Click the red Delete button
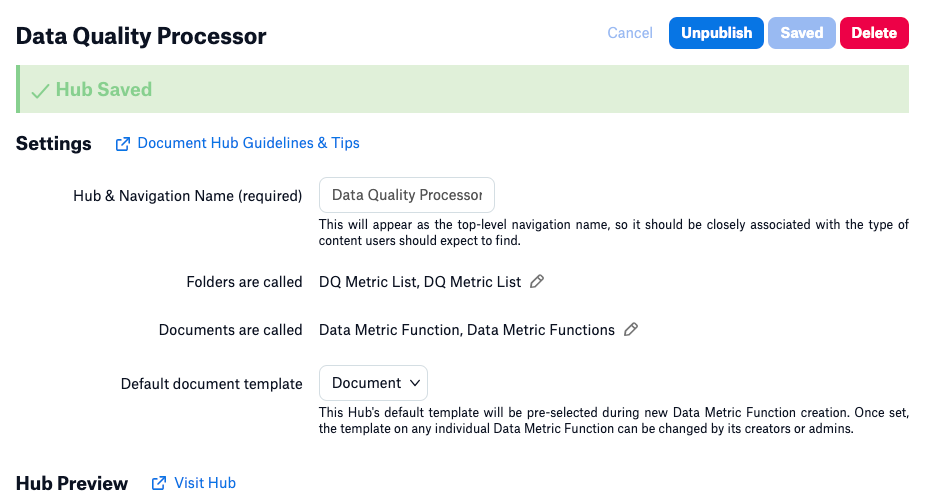The height and width of the screenshot is (503, 950). 874,33
